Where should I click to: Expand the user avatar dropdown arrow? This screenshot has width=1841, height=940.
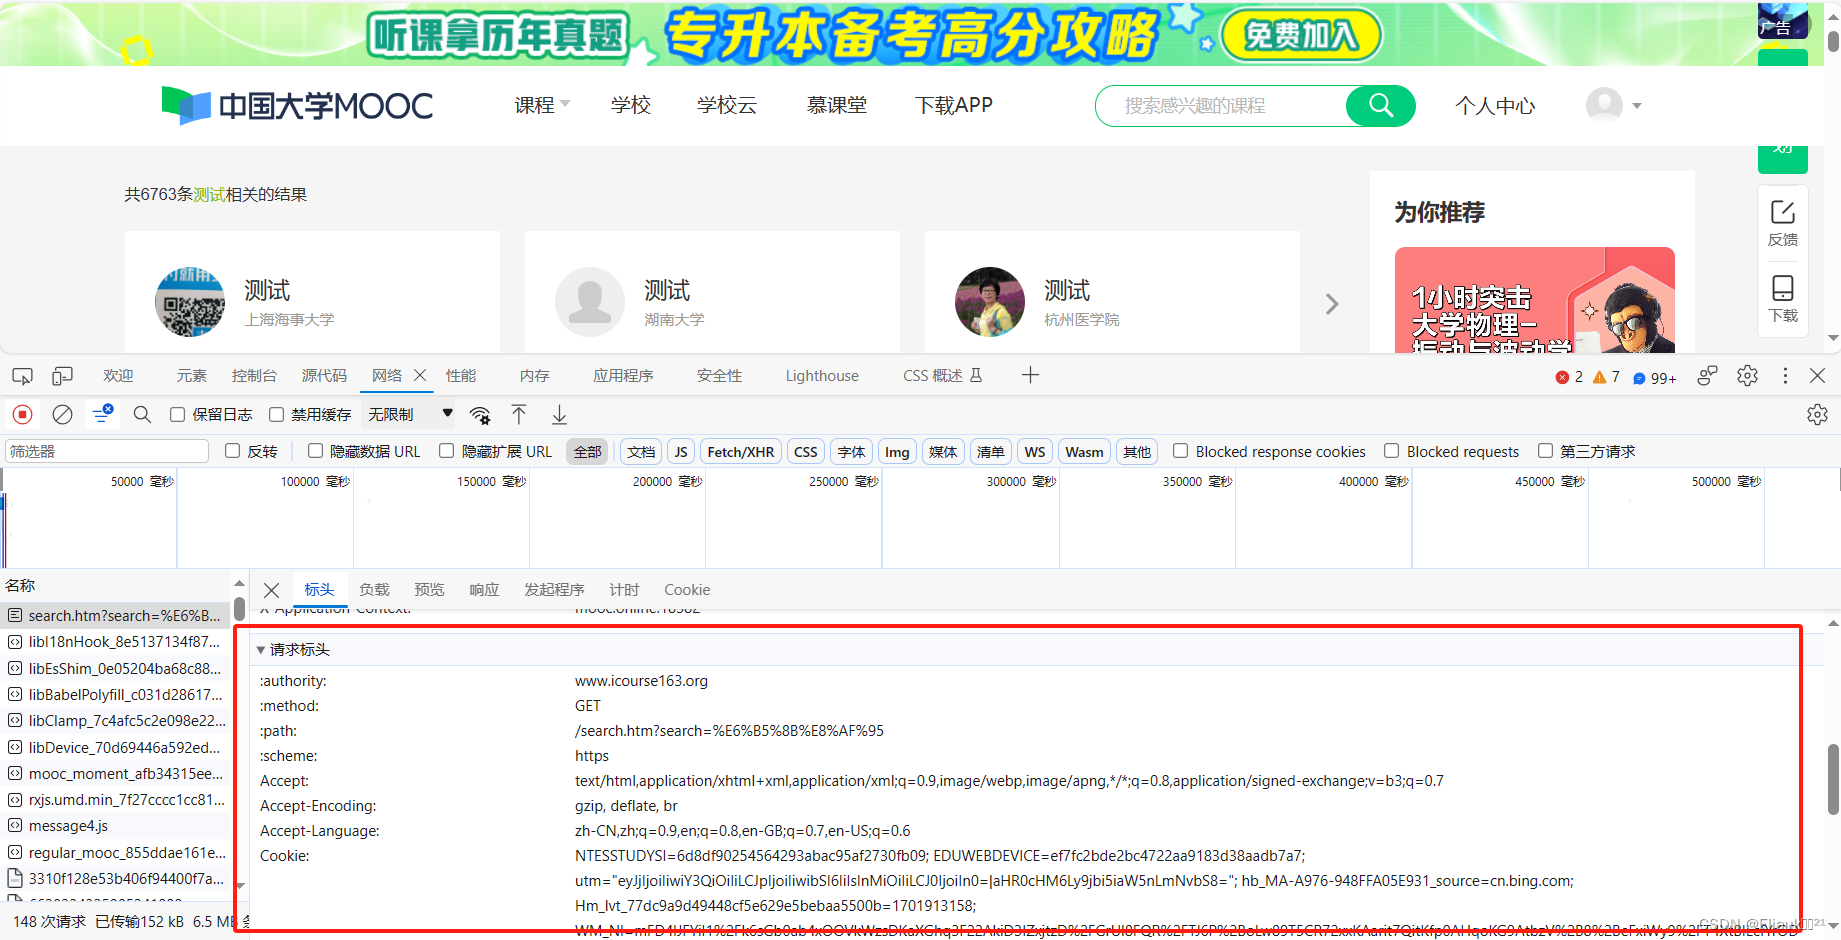(x=1637, y=105)
